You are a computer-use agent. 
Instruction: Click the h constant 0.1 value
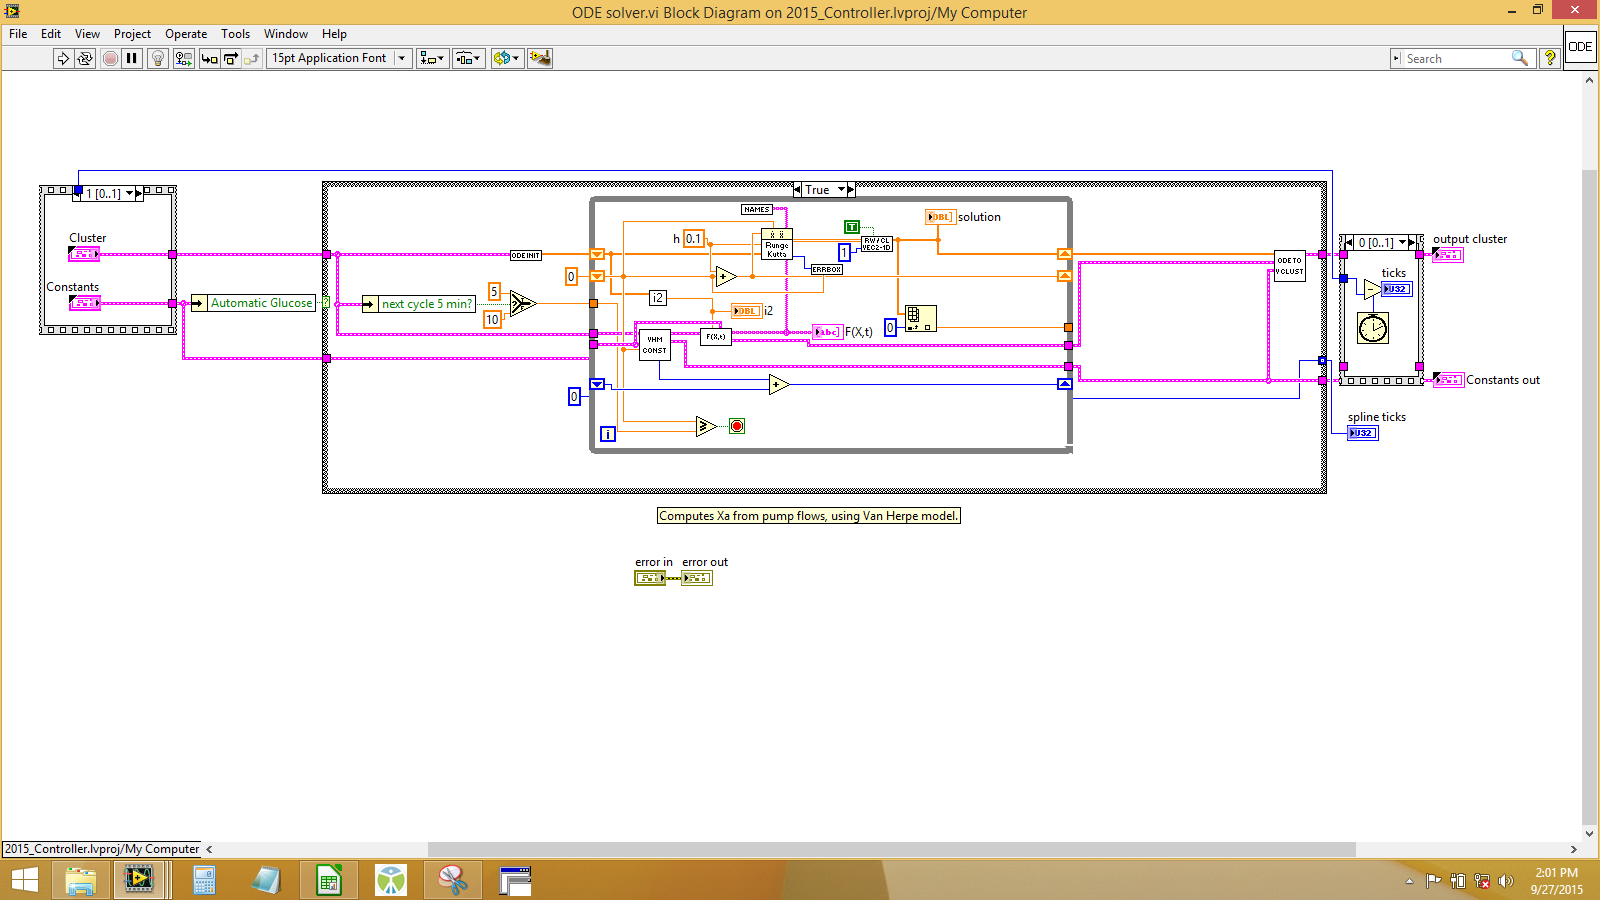pyautogui.click(x=693, y=239)
